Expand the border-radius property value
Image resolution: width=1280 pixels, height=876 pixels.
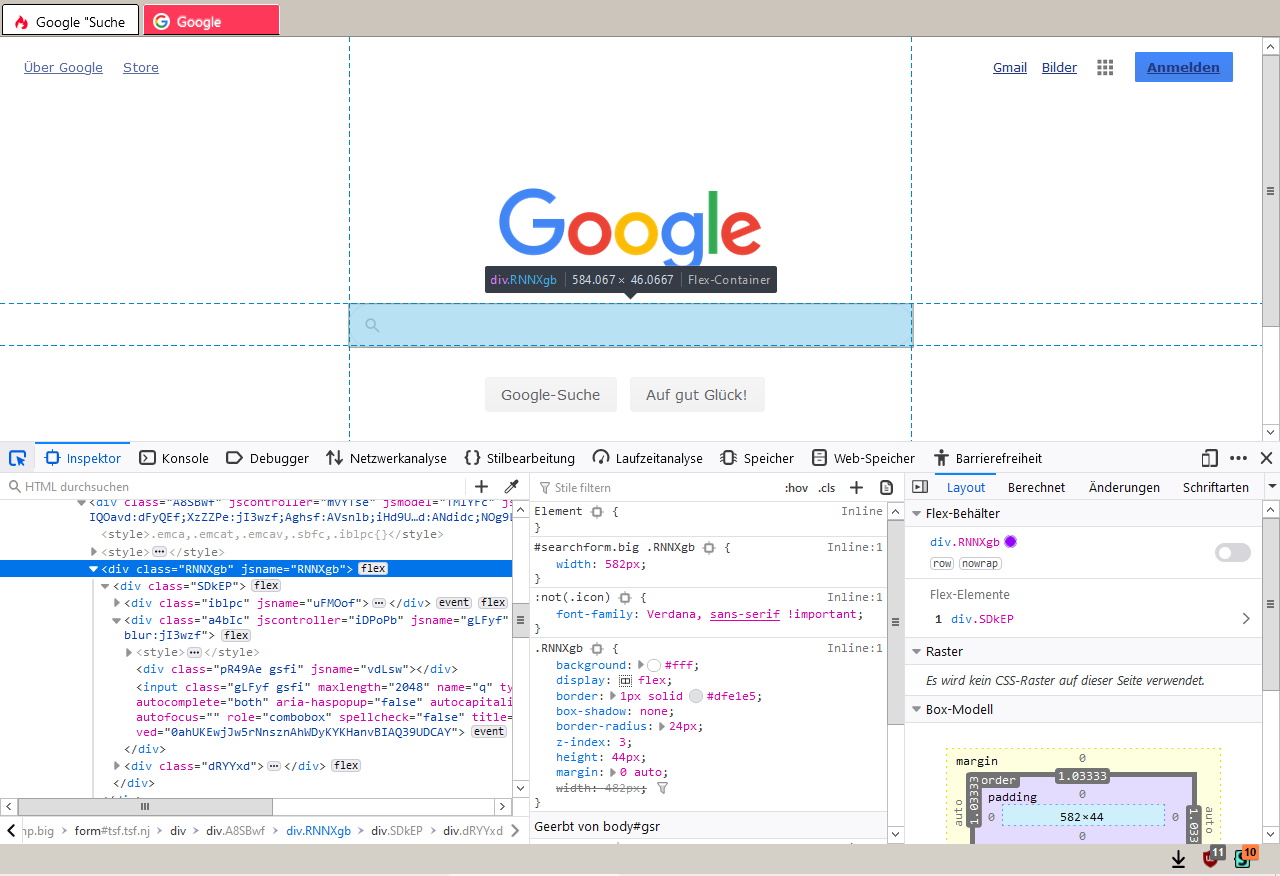[x=662, y=726]
